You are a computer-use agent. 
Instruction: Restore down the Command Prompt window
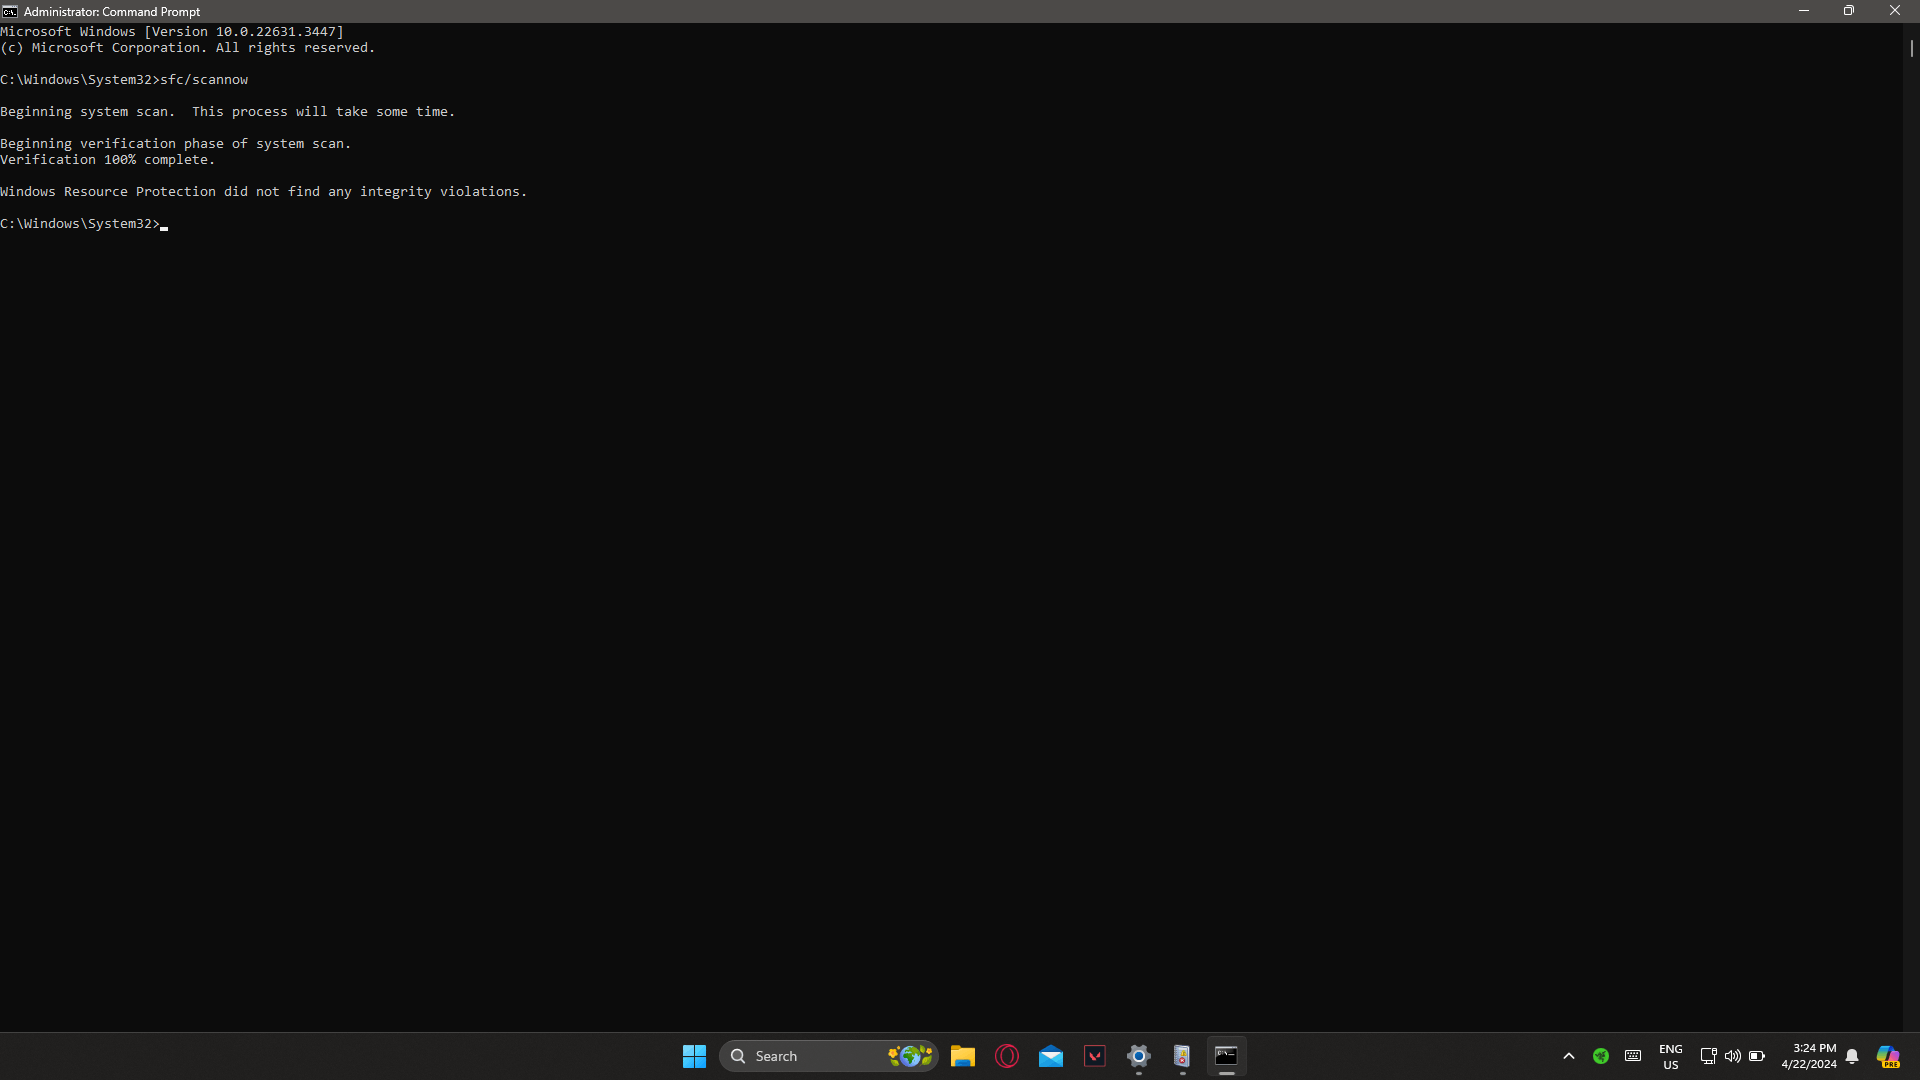(1849, 11)
